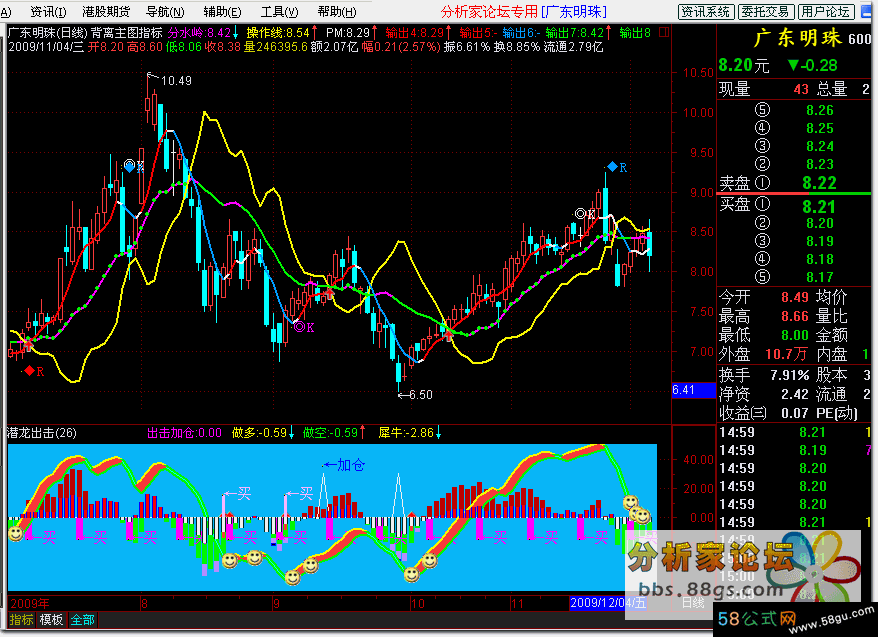Click the small red window icon after 输出8
Screen dimensions: 878x637
coord(664,32)
